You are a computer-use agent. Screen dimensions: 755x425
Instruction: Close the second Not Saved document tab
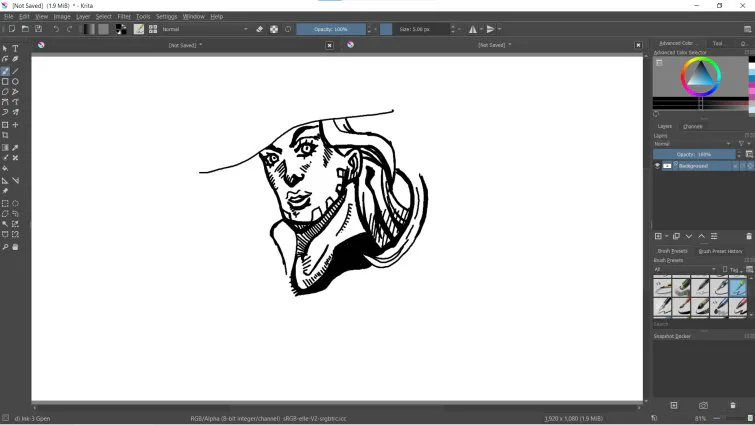[x=638, y=45]
